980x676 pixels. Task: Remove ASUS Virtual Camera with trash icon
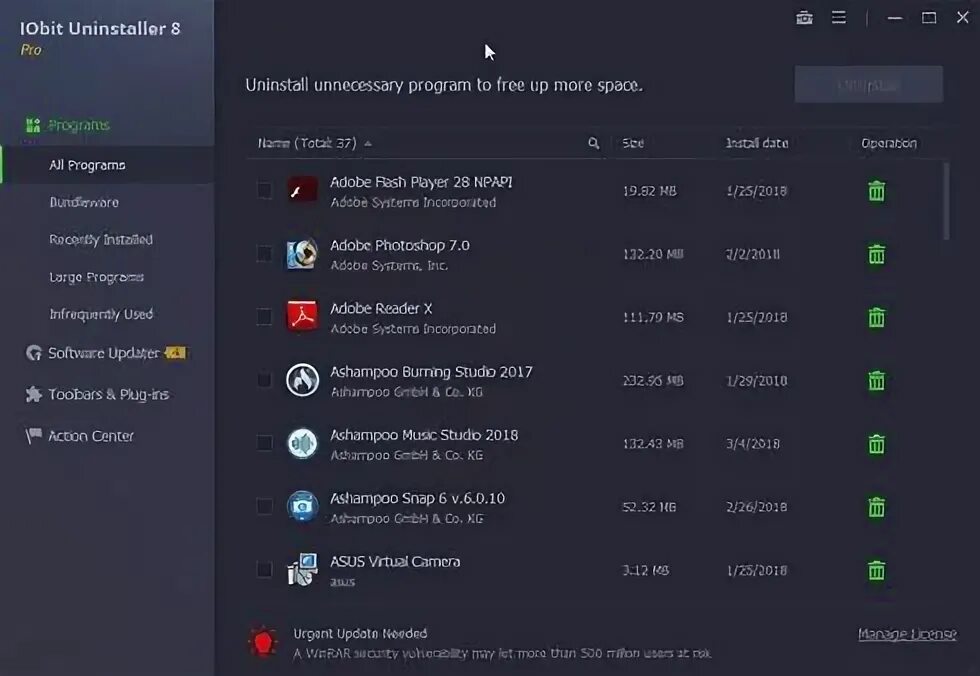pyautogui.click(x=876, y=570)
